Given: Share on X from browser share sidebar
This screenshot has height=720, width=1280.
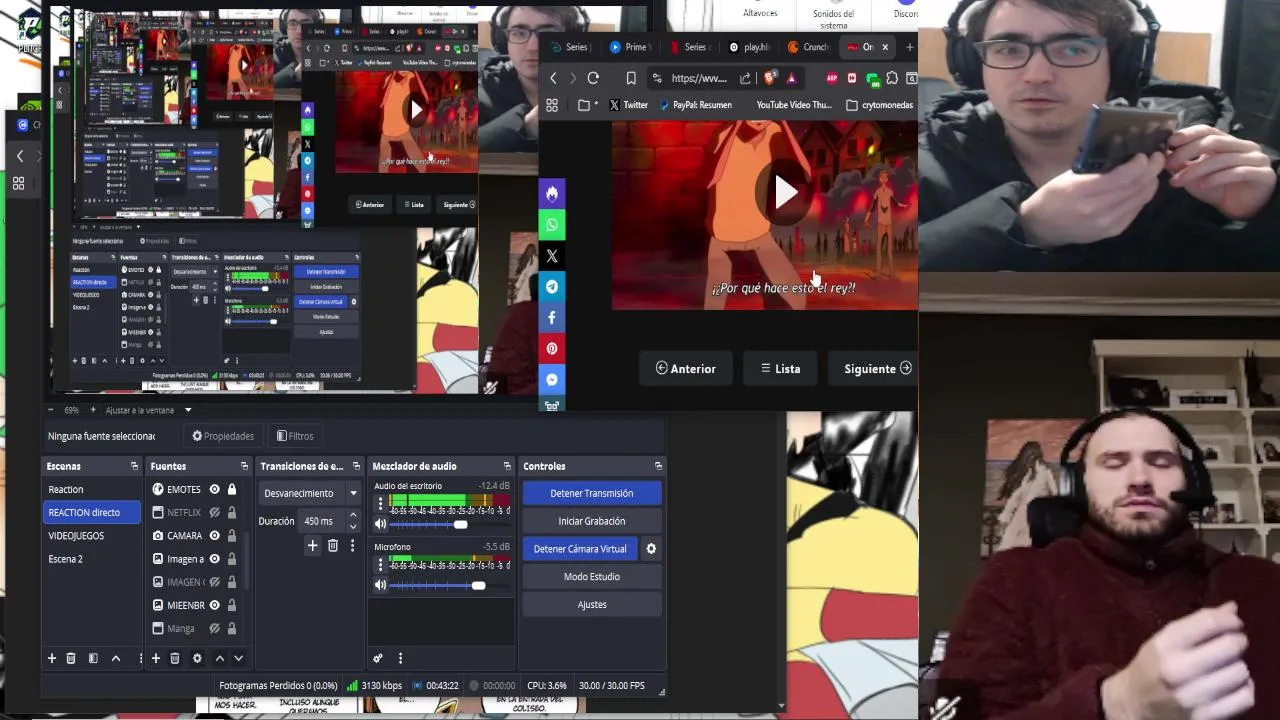Looking at the screenshot, I should (552, 256).
